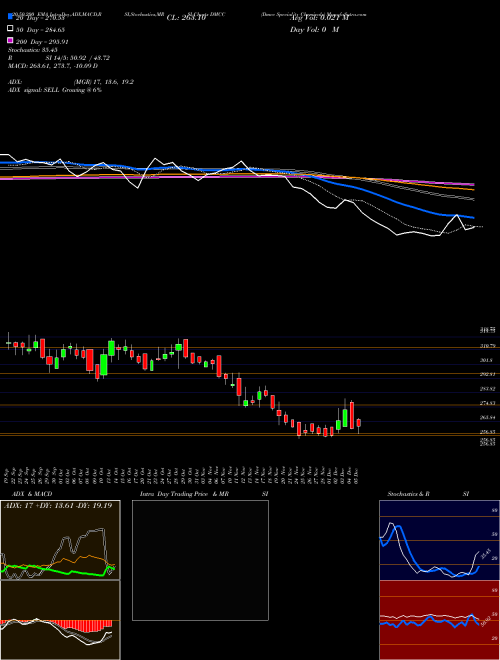This screenshot has width=500, height=660.
Task: Select the '50 Day = 284.65' label
Action: point(40,29)
